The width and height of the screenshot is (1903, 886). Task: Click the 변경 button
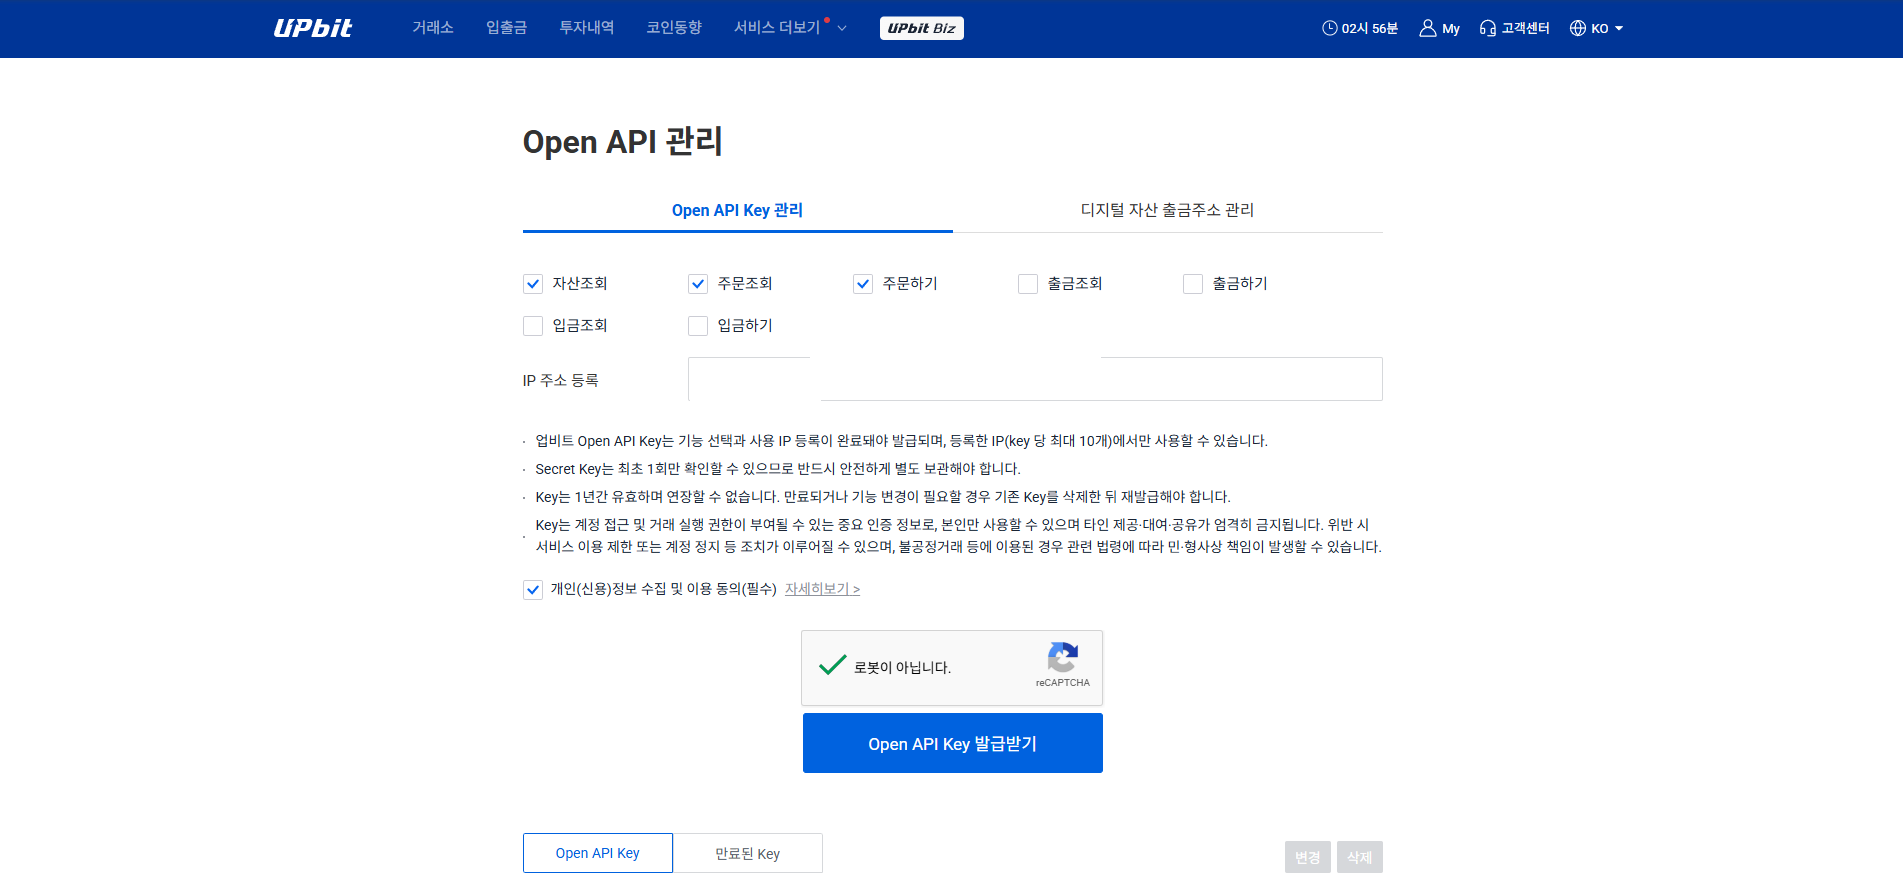pos(1307,857)
